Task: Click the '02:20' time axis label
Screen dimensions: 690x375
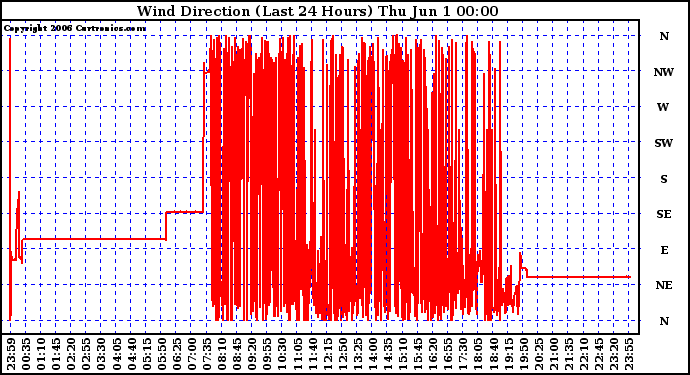Action: (x=71, y=354)
